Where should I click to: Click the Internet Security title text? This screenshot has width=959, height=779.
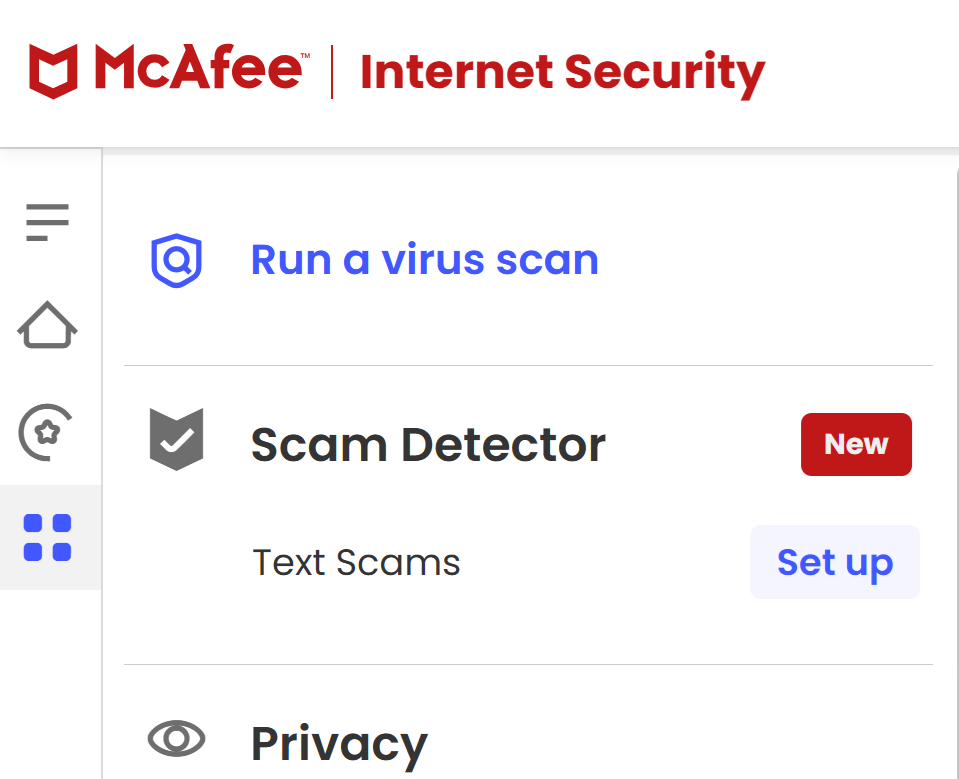(562, 73)
